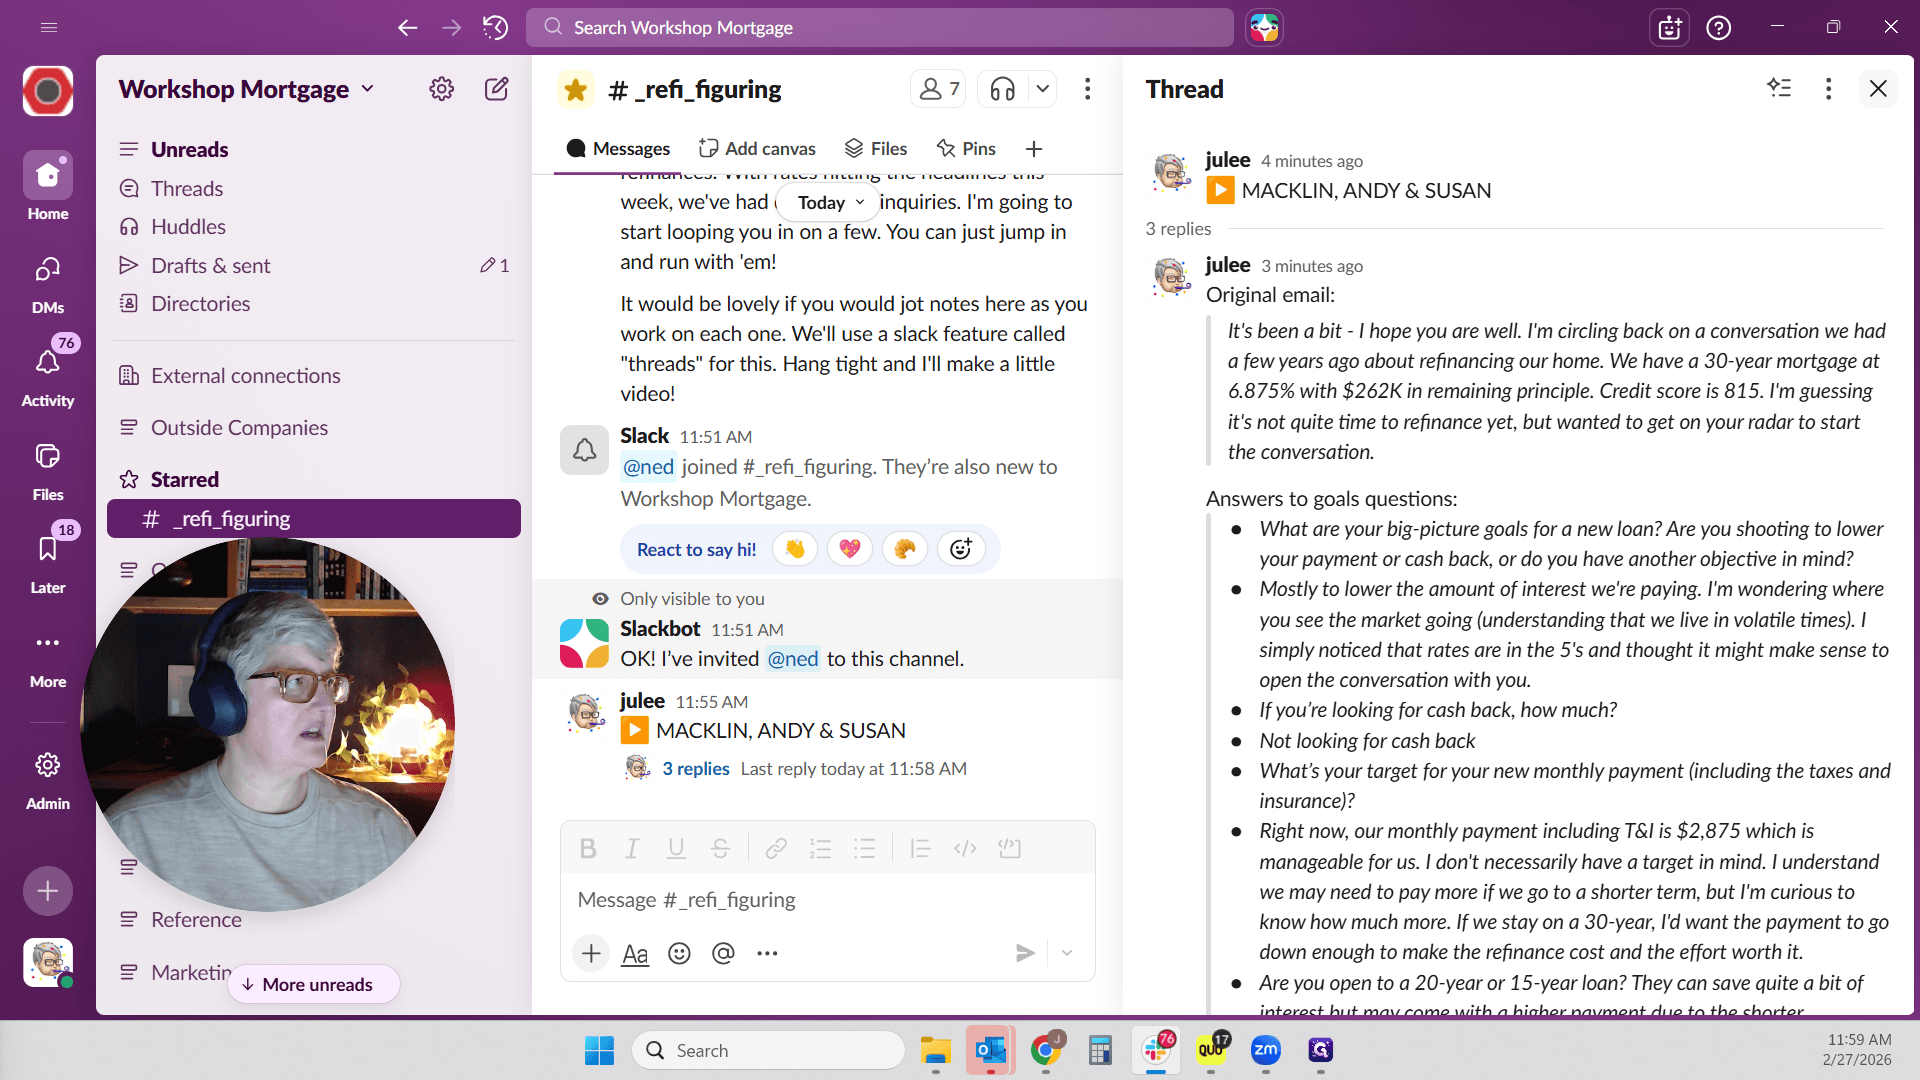Mention someone with @ icon

click(723, 953)
